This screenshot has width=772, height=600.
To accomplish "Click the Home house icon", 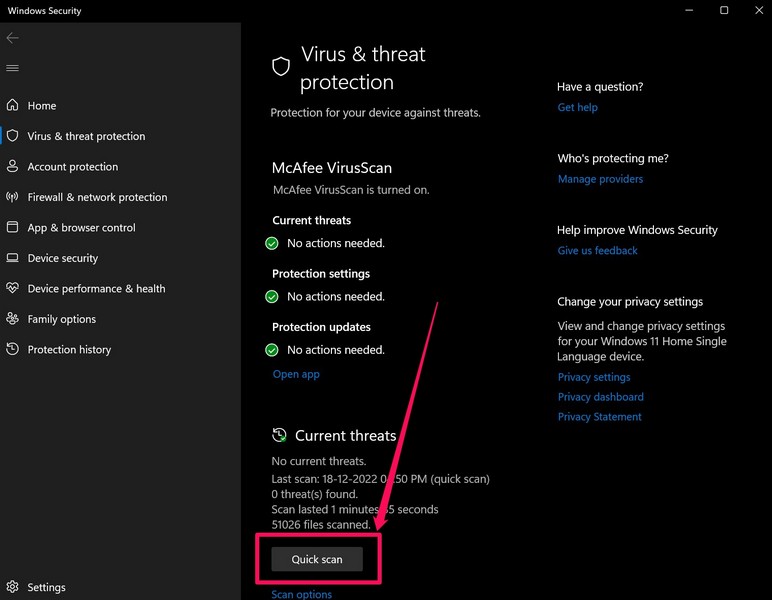I will [12, 105].
